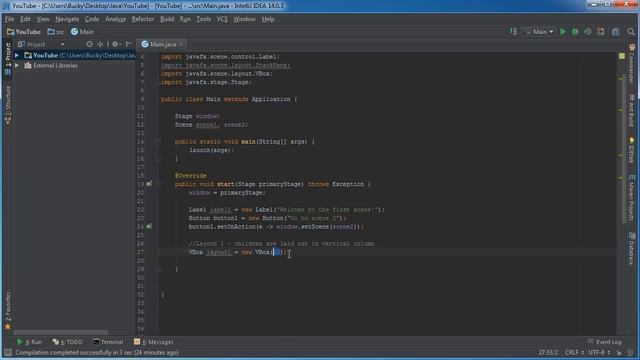
Task: Toggle the Structure tool window side tab
Action: coord(8,105)
